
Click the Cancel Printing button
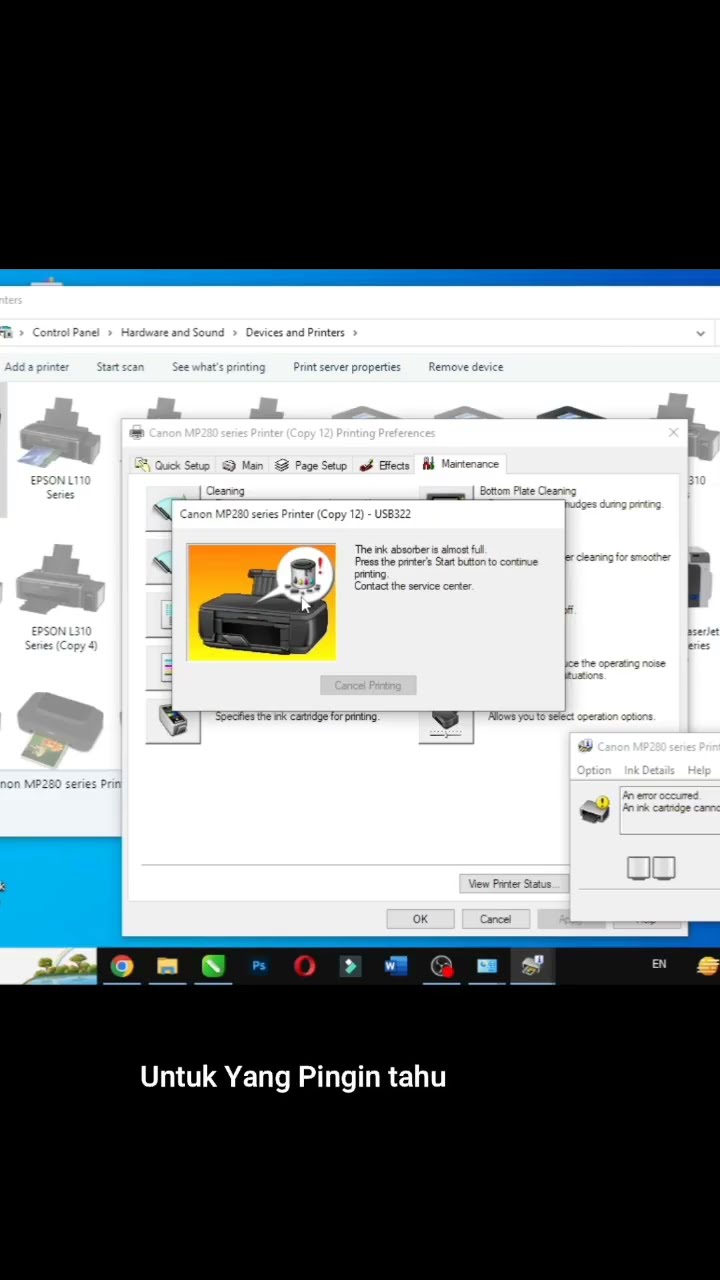tap(368, 685)
